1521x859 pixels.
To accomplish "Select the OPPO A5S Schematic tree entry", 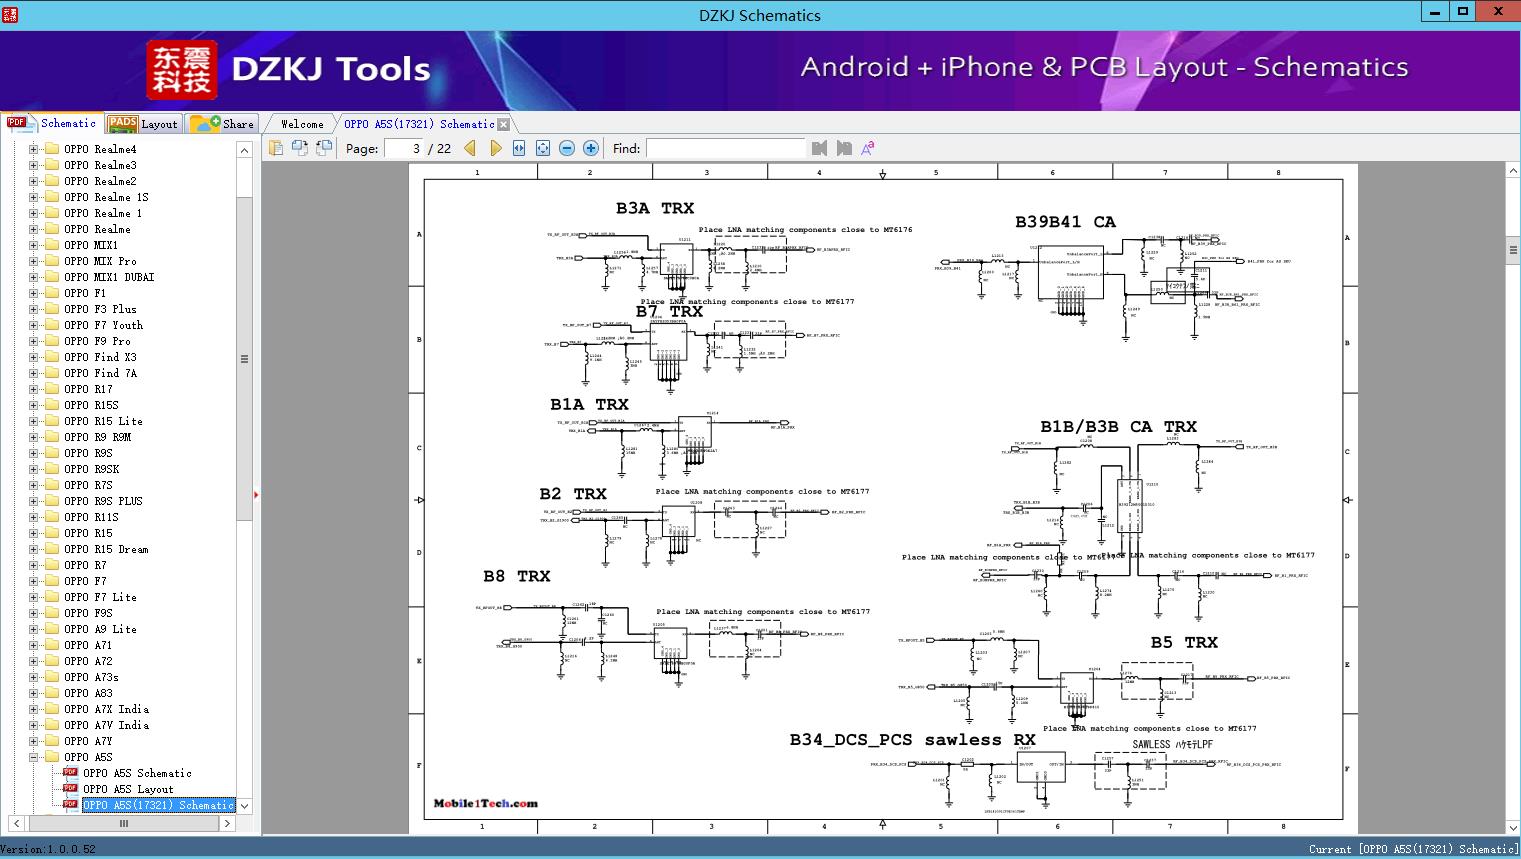I will pos(137,773).
